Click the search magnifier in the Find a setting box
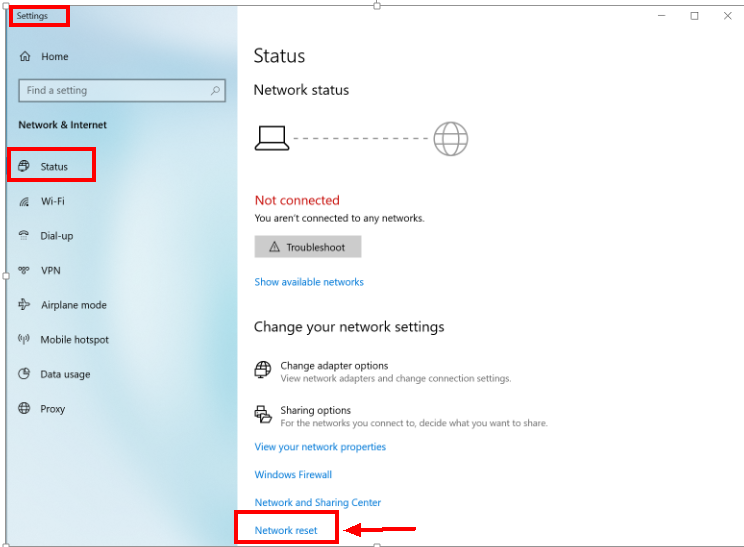 [215, 90]
